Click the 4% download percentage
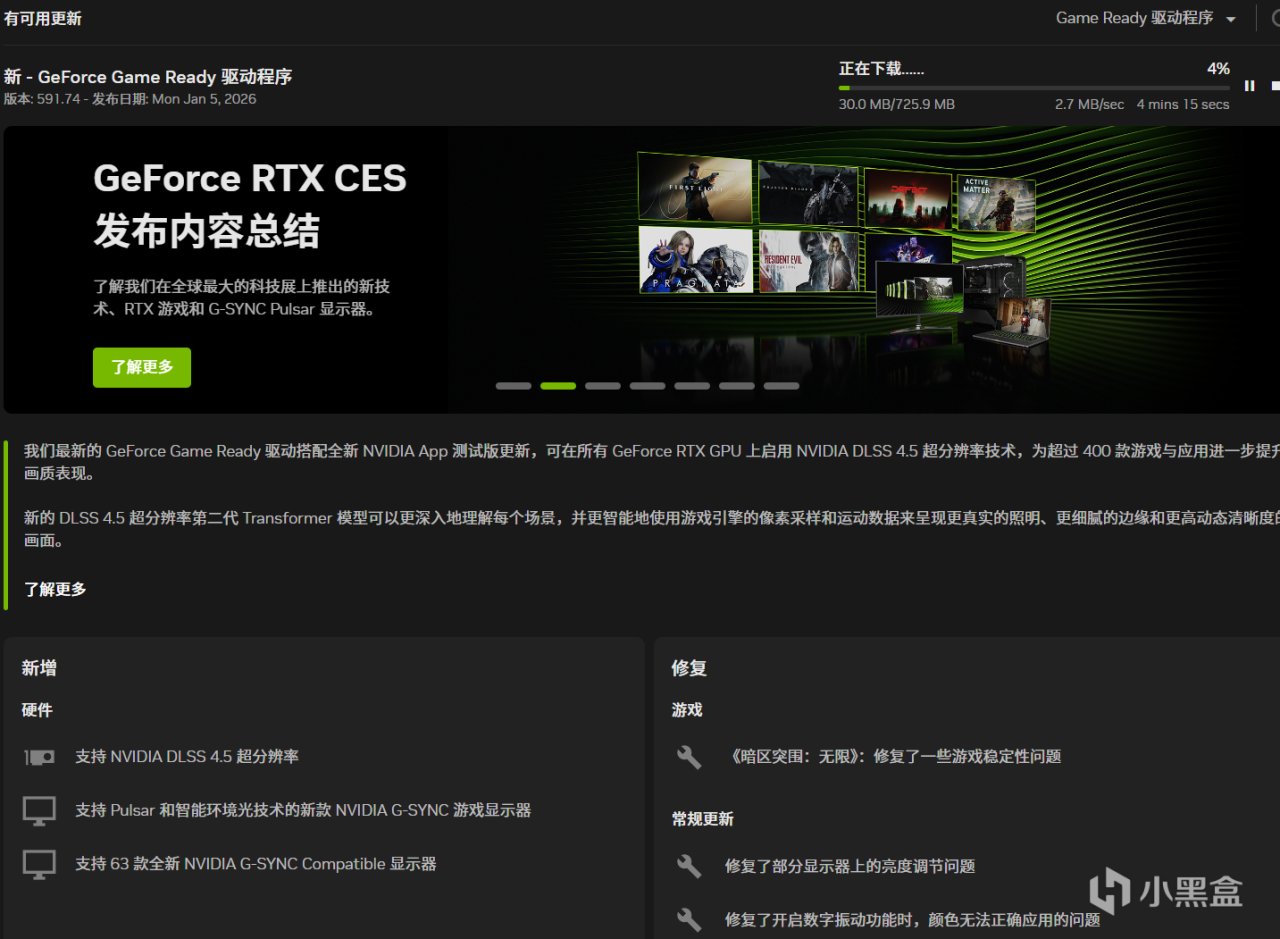This screenshot has height=939, width=1280. (x=1218, y=69)
